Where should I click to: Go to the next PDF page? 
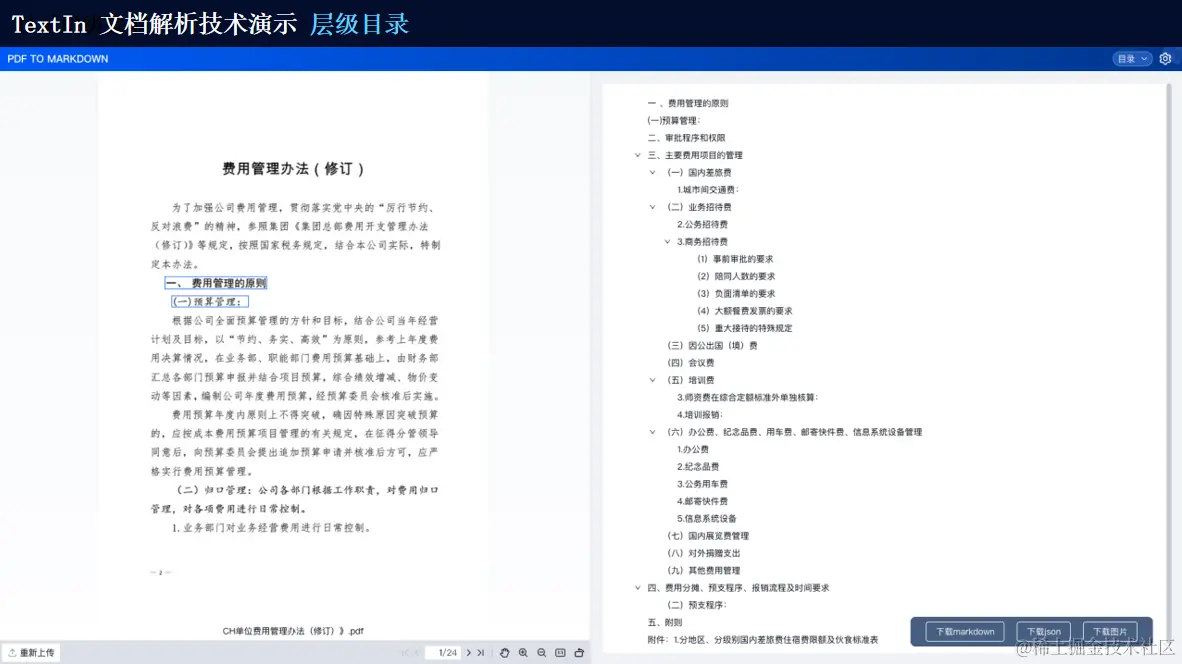coord(468,653)
